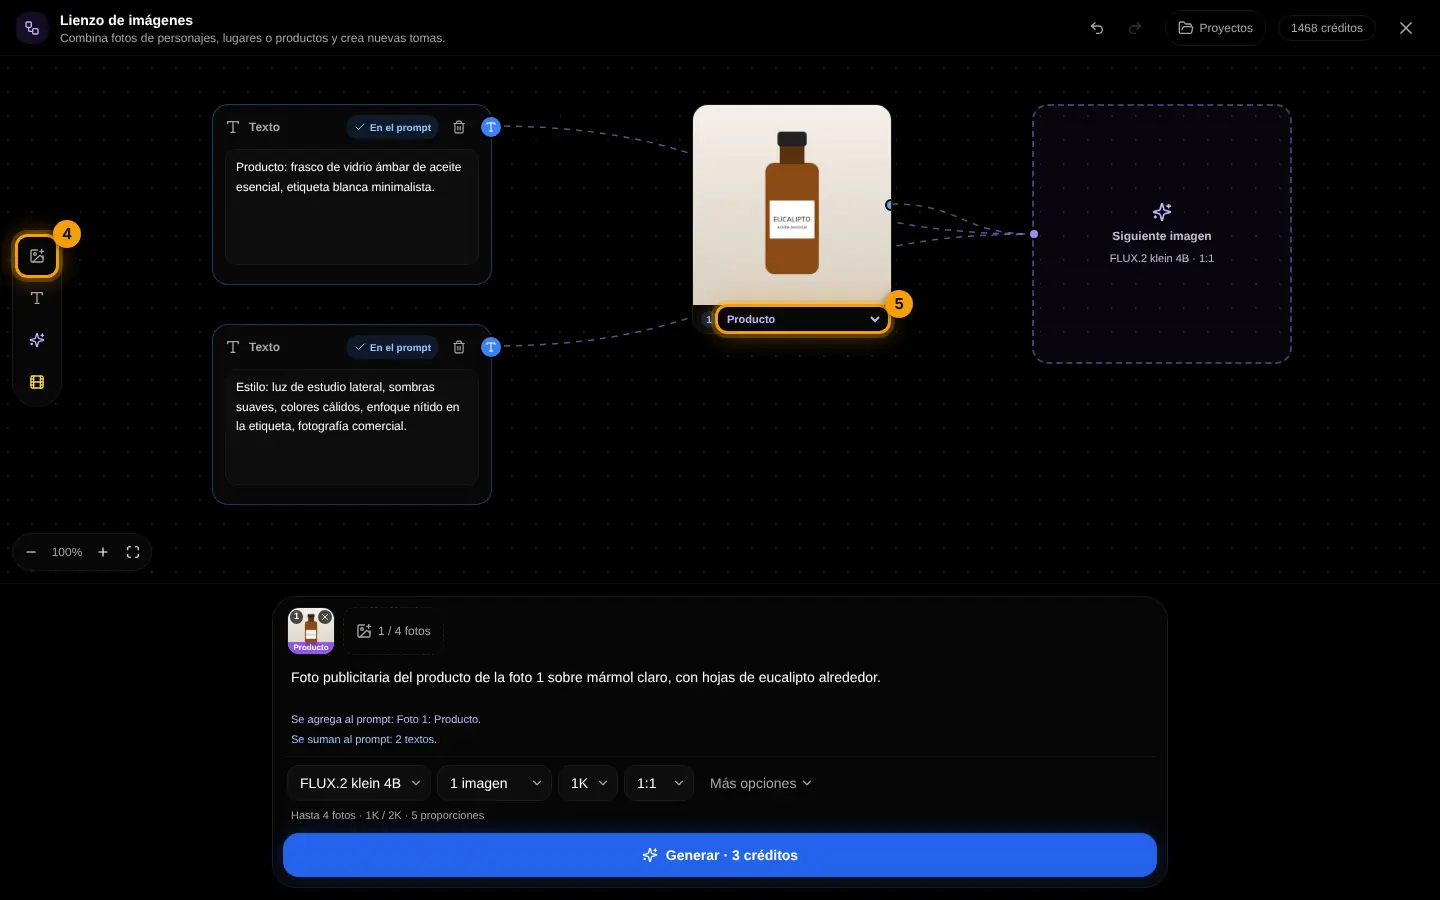Open the Producto image role dropdown

tap(803, 319)
